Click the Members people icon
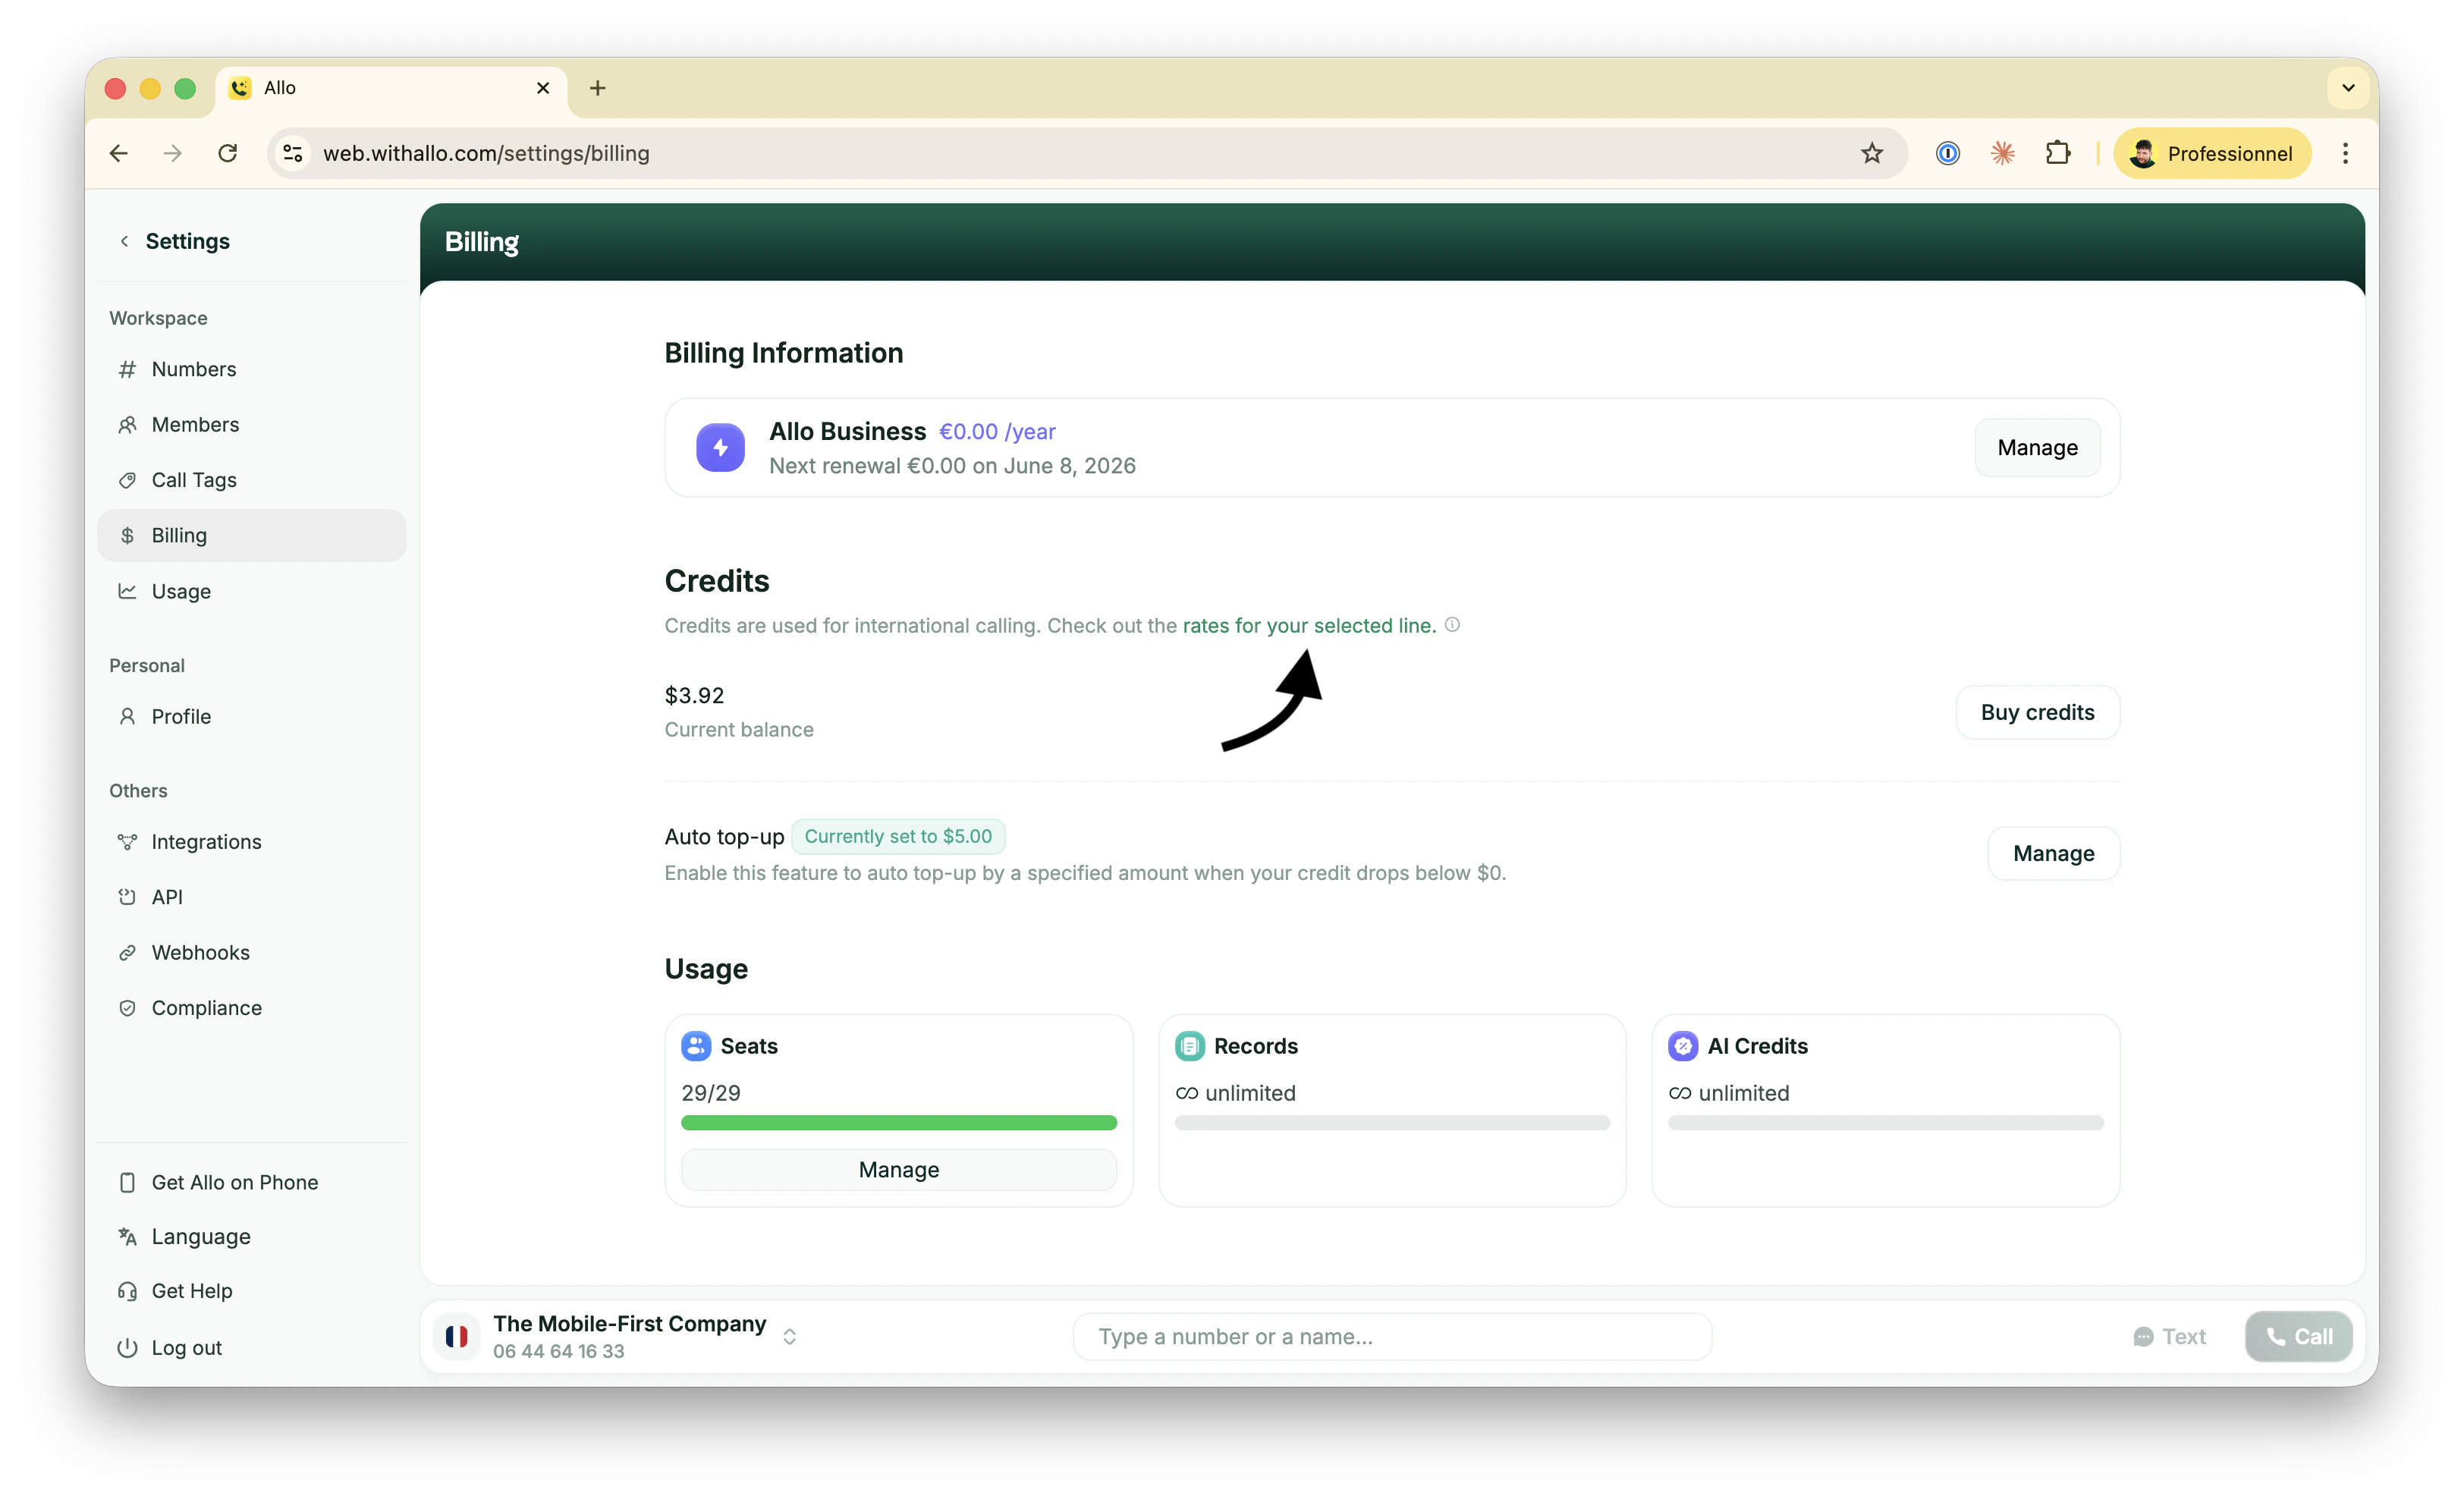 [127, 424]
